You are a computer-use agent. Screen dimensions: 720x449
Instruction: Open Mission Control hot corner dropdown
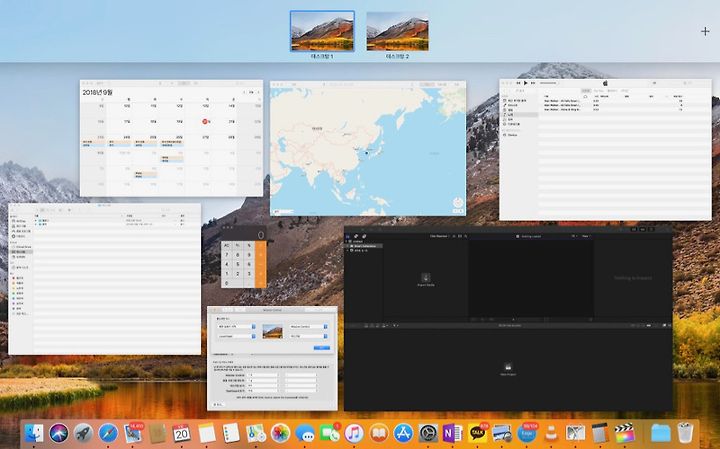point(309,326)
